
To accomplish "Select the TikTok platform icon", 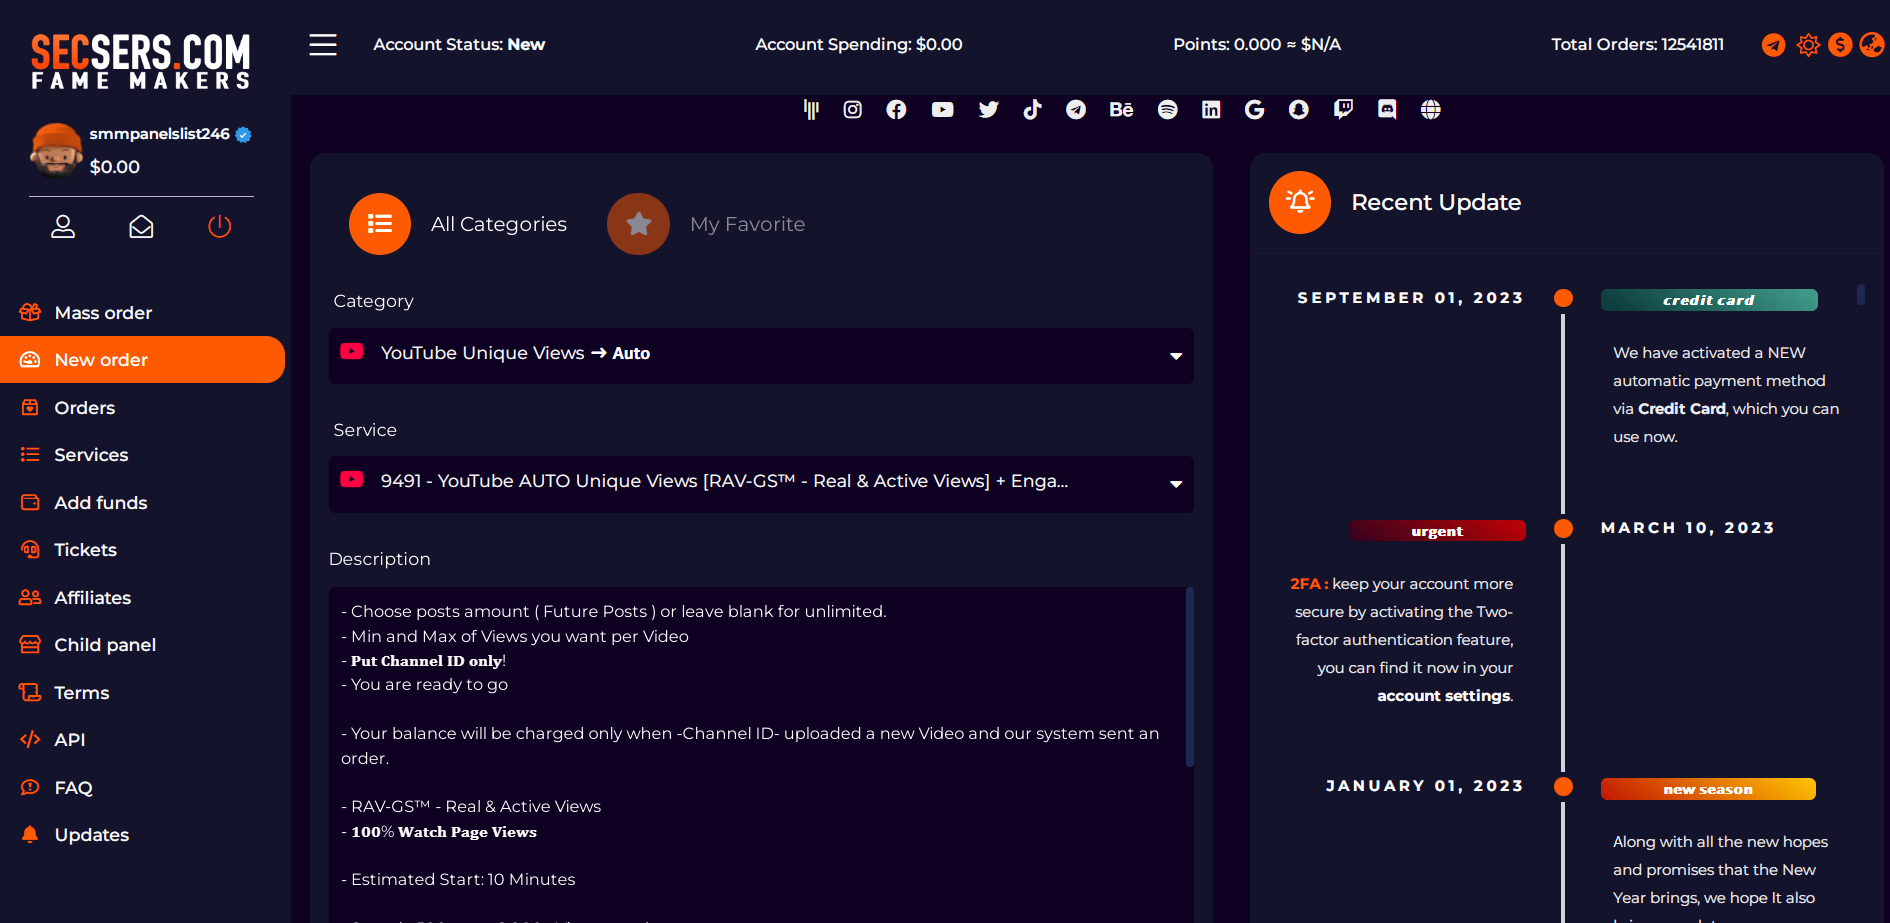I will click(1032, 110).
